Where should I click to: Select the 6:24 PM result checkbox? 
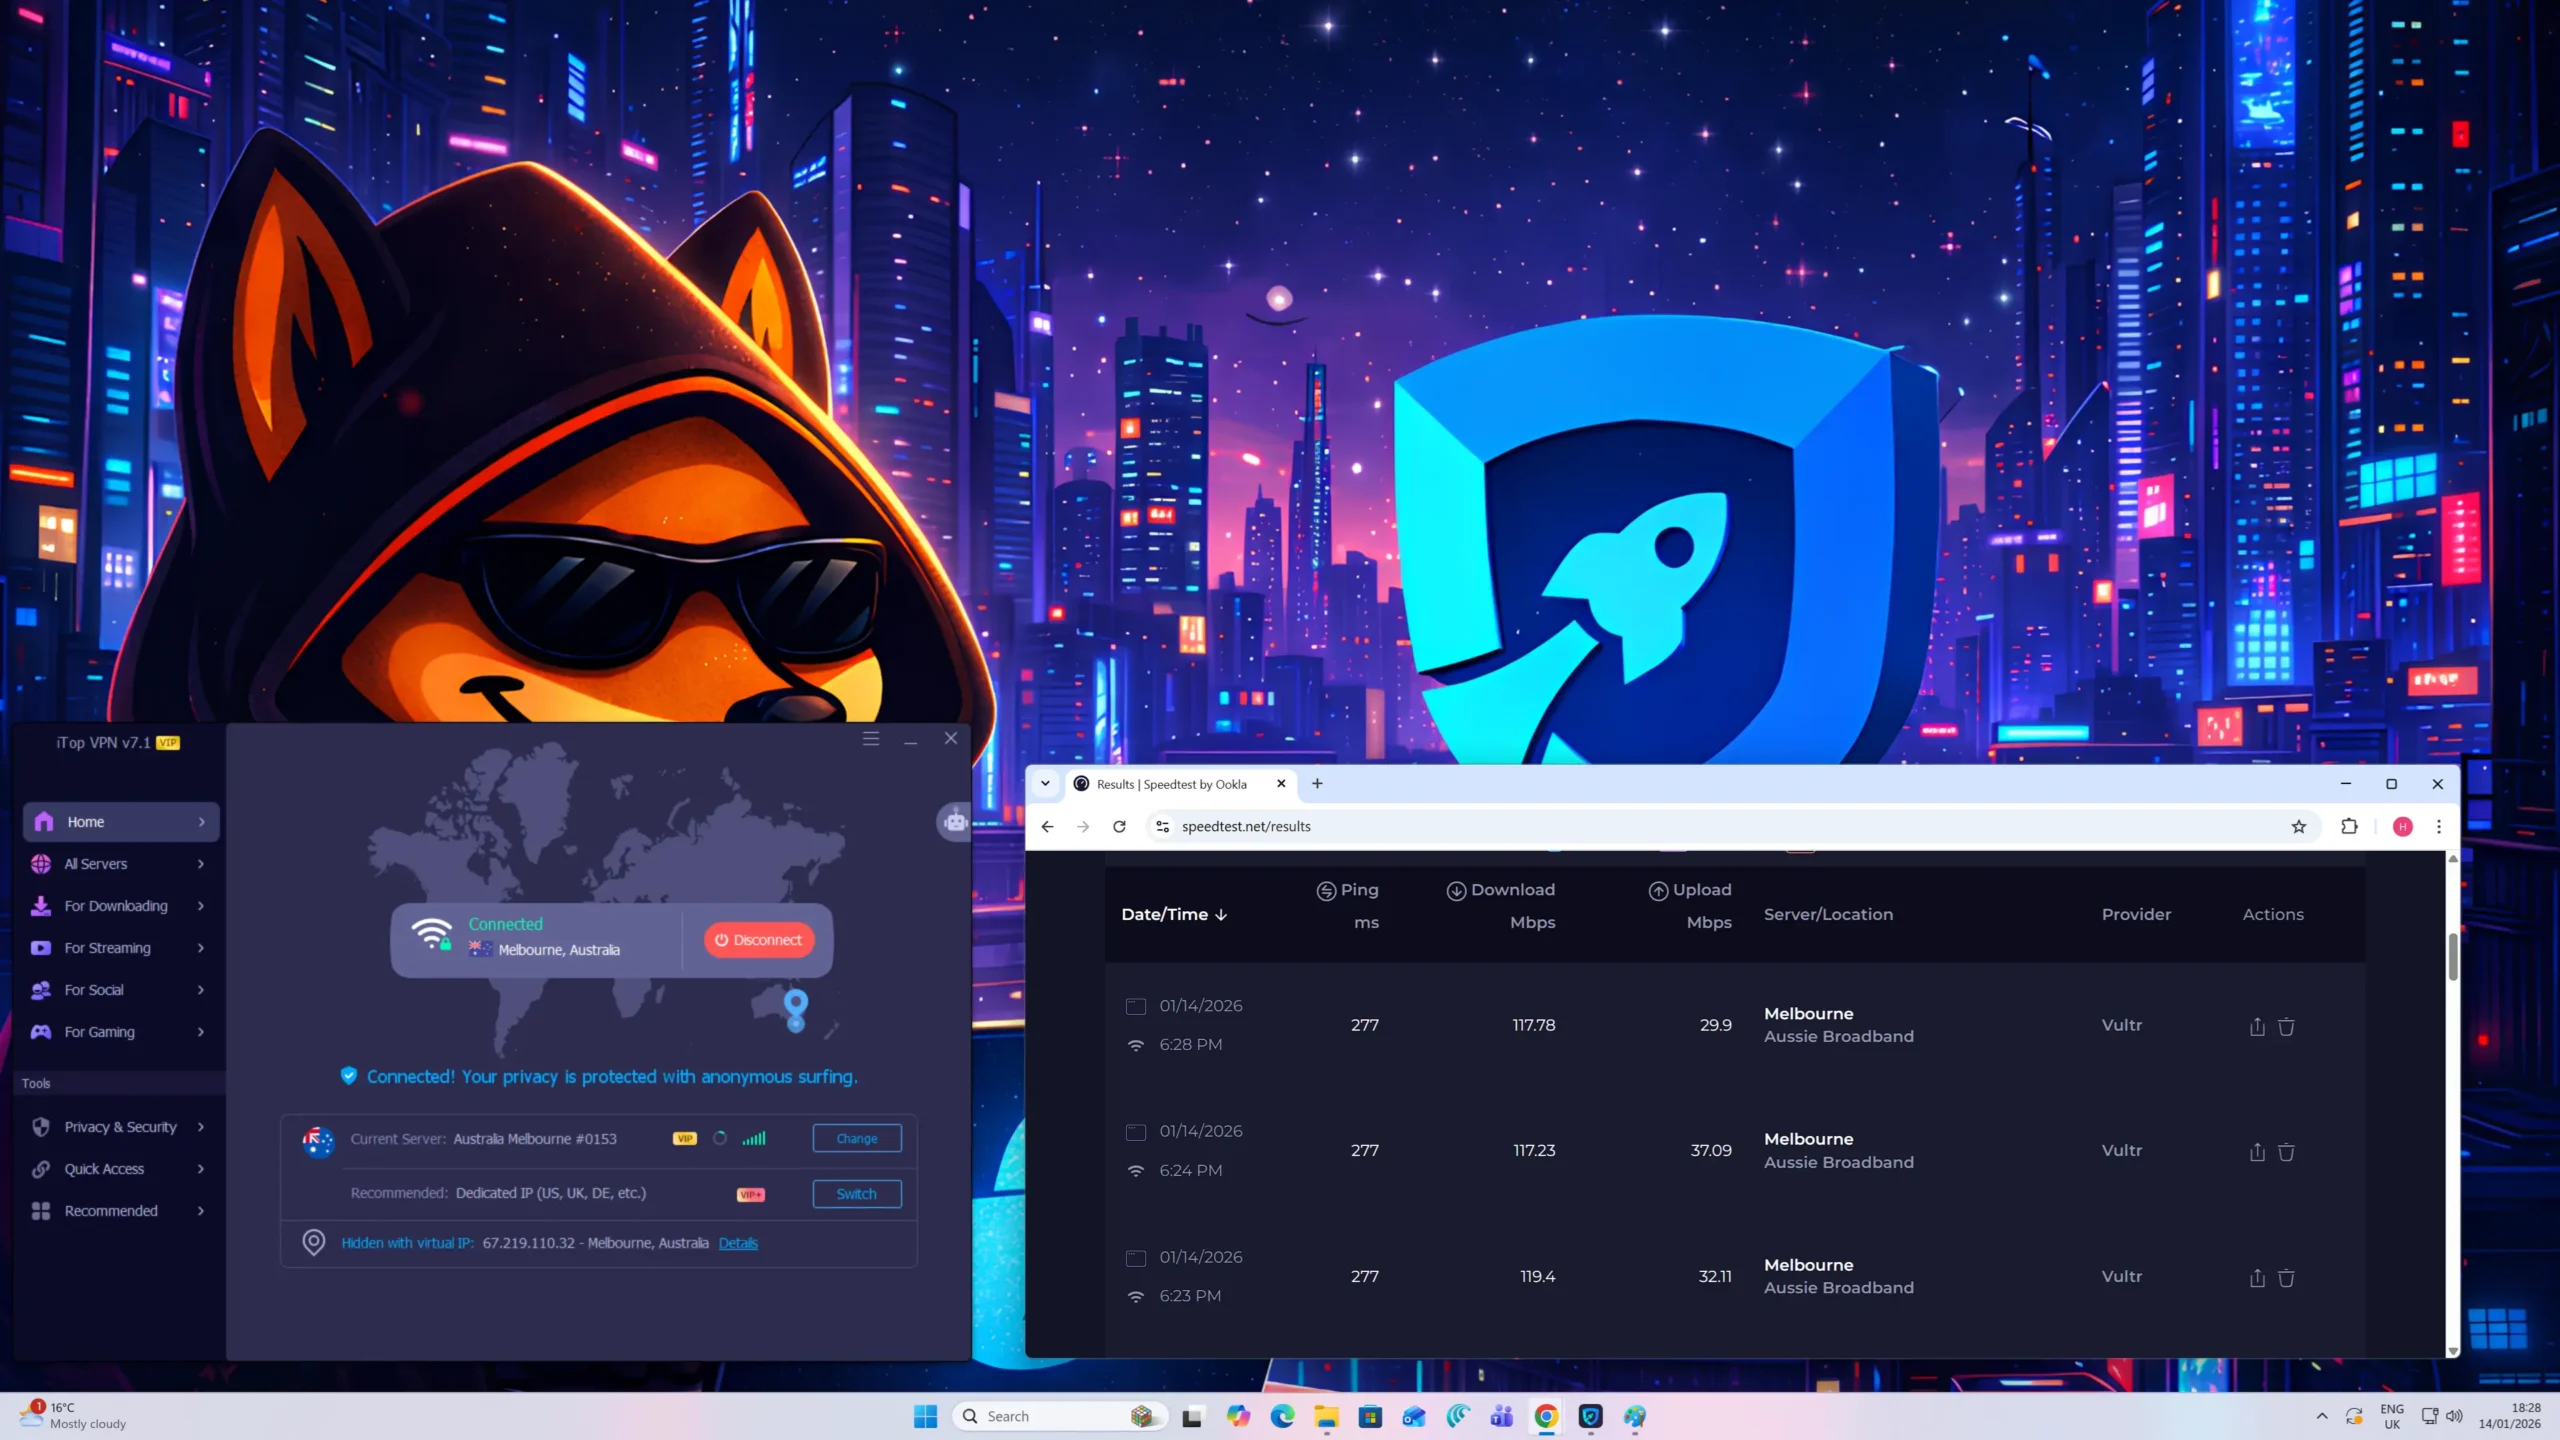[1135, 1132]
